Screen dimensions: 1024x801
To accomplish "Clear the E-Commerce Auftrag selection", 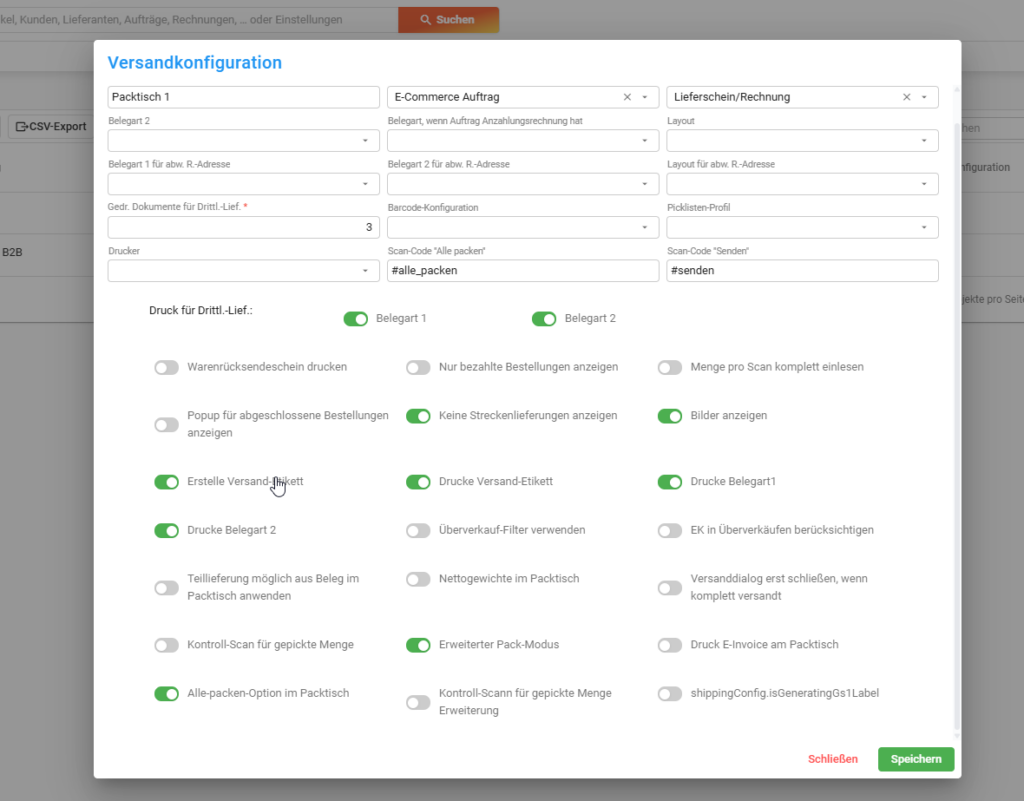I will coord(627,97).
